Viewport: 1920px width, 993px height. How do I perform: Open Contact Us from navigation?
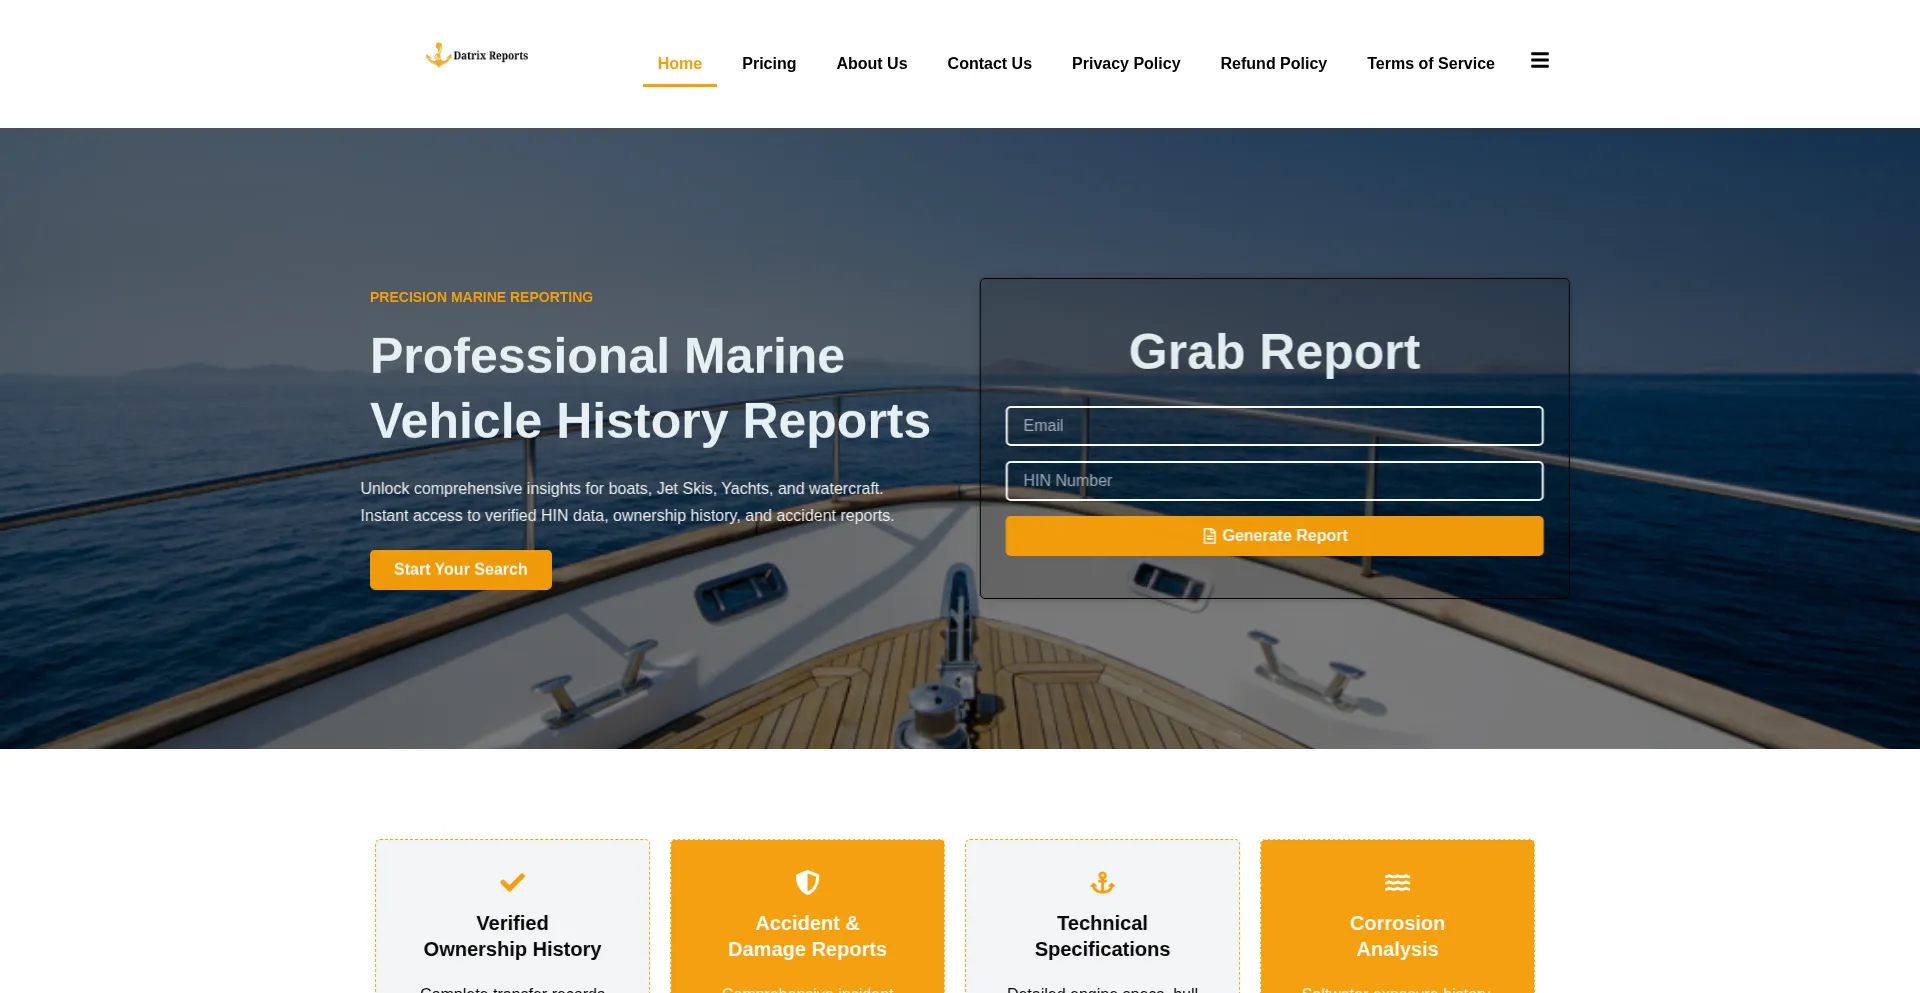(x=990, y=63)
